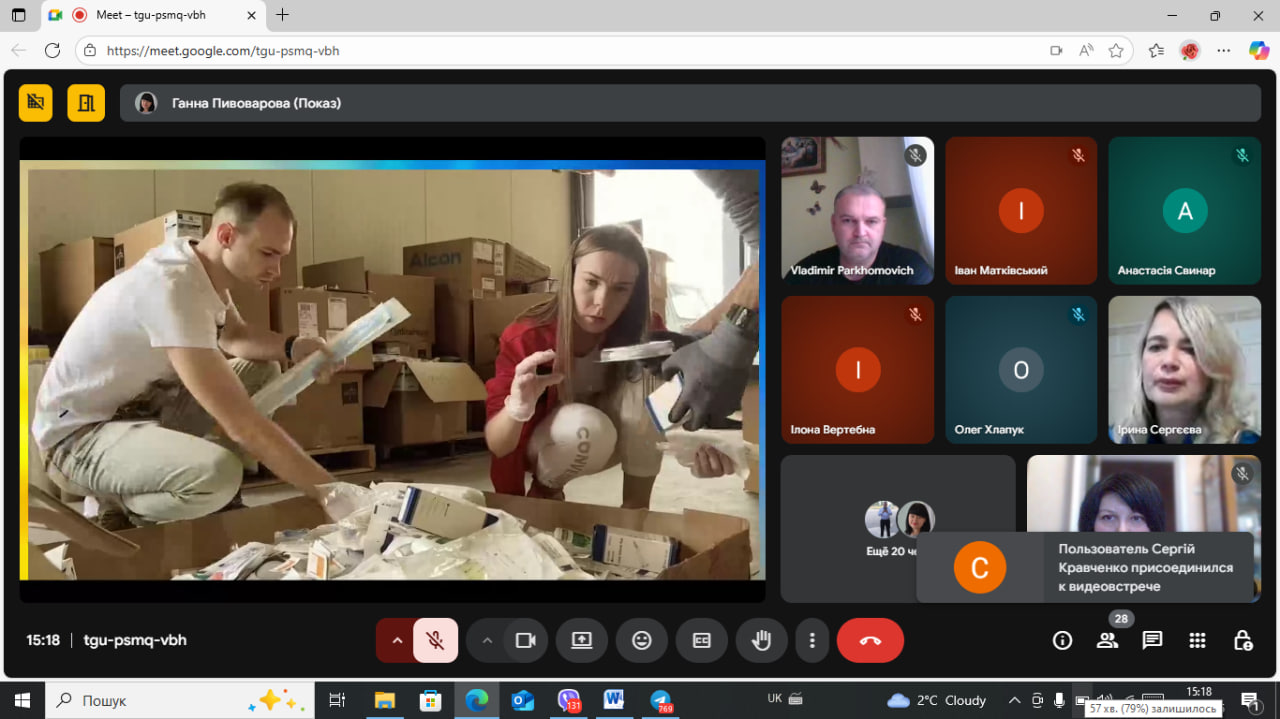This screenshot has width=1280, height=719.
Task: Show the participants list
Action: (x=1107, y=641)
